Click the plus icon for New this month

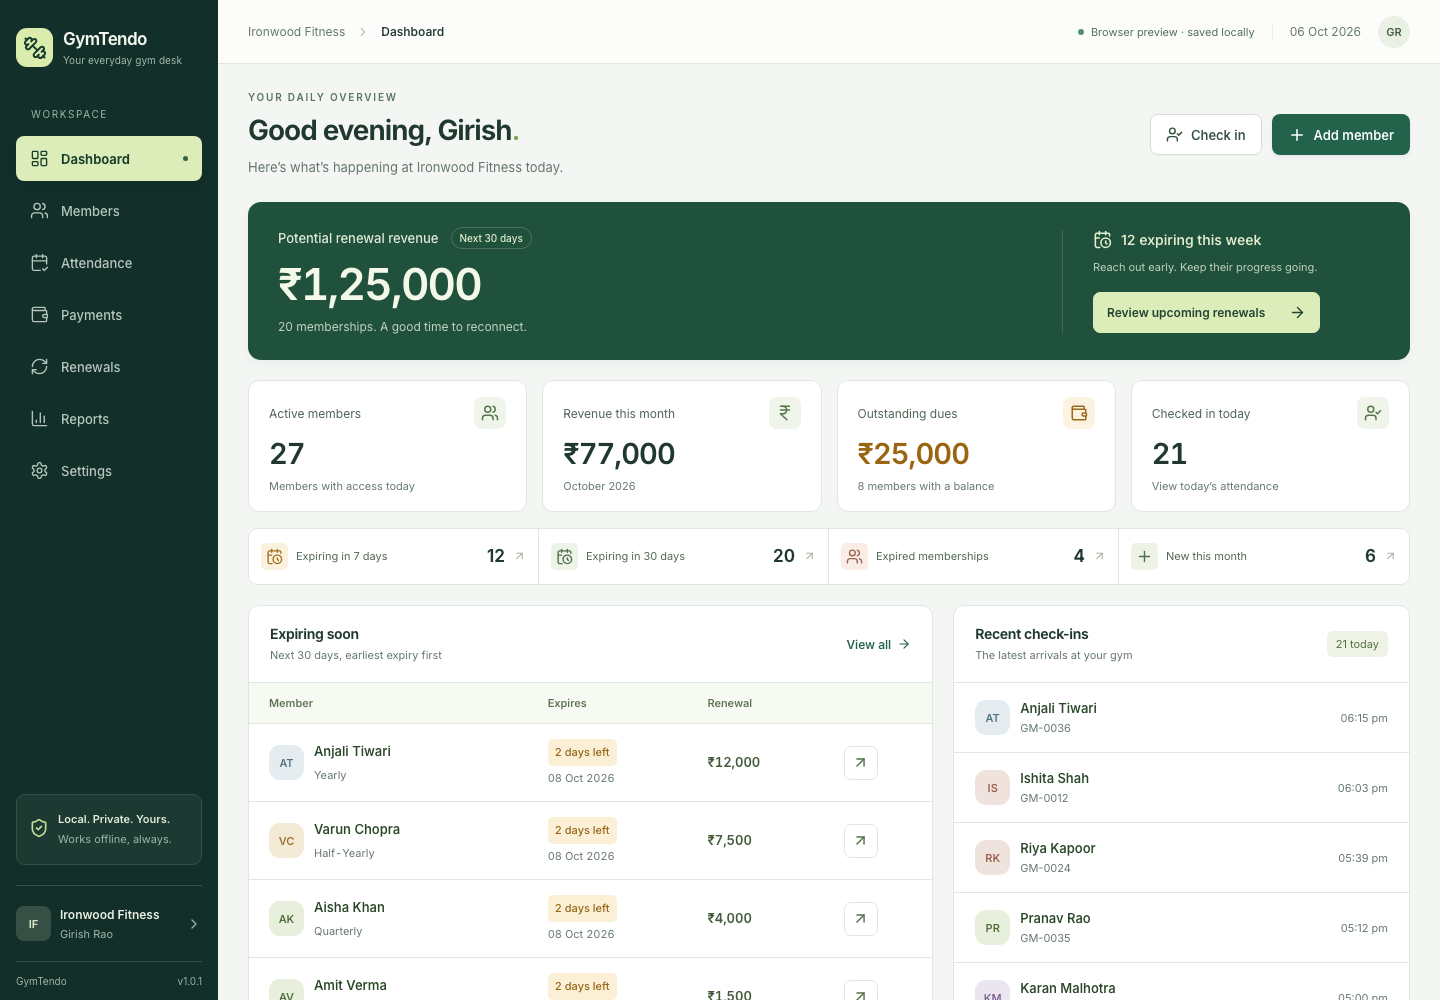tap(1145, 557)
